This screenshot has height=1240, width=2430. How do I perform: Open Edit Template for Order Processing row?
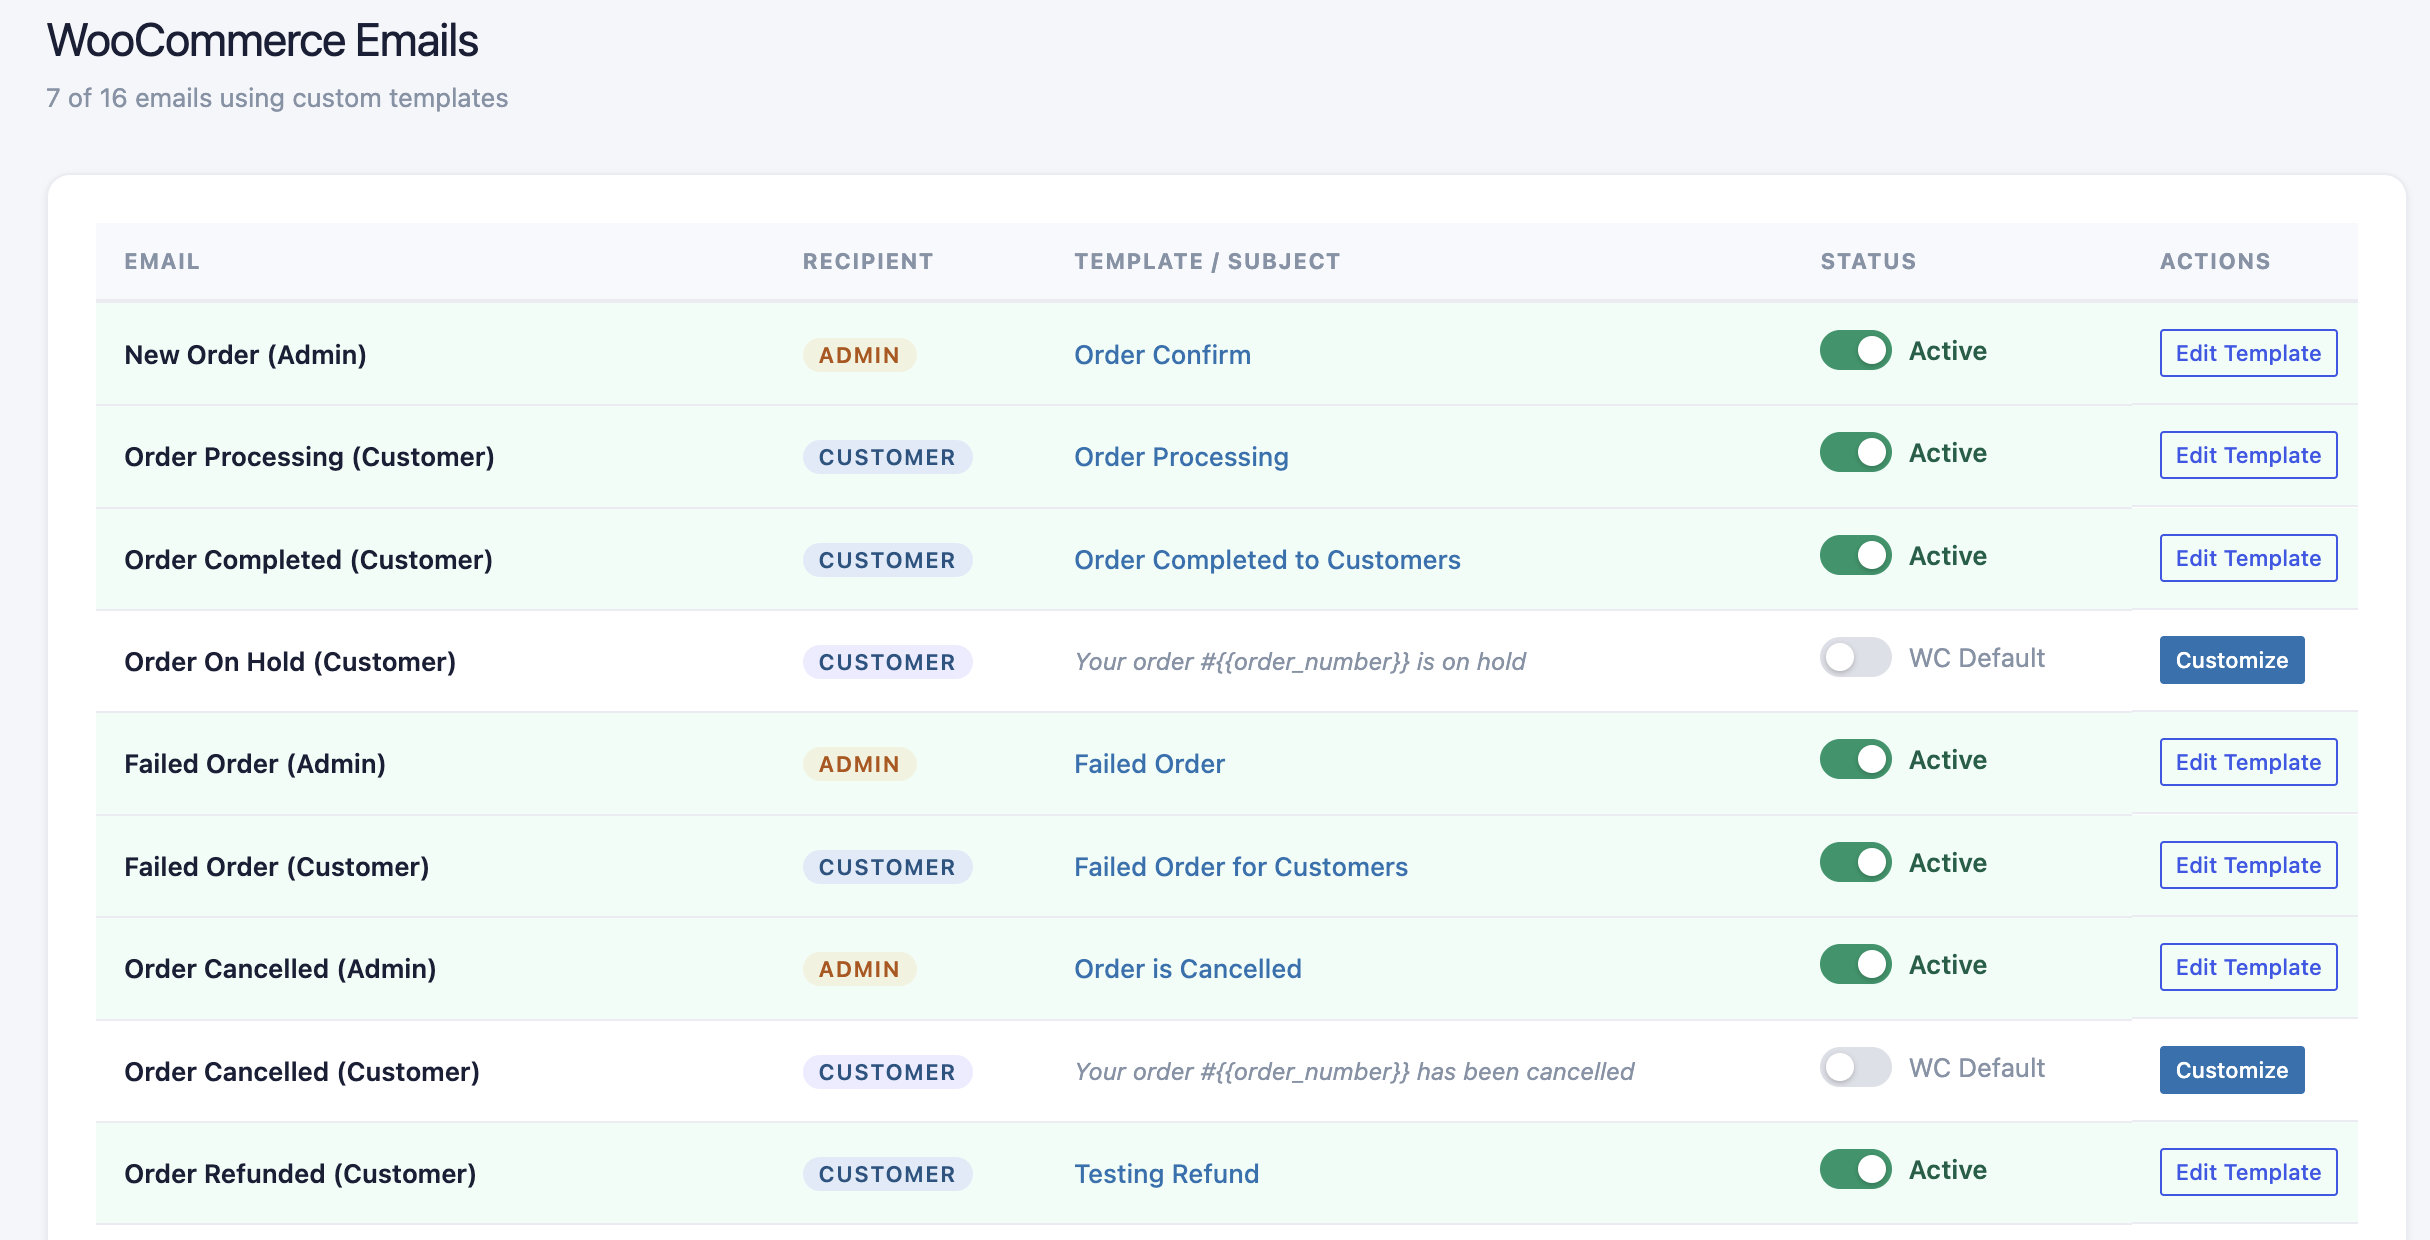click(x=2248, y=455)
